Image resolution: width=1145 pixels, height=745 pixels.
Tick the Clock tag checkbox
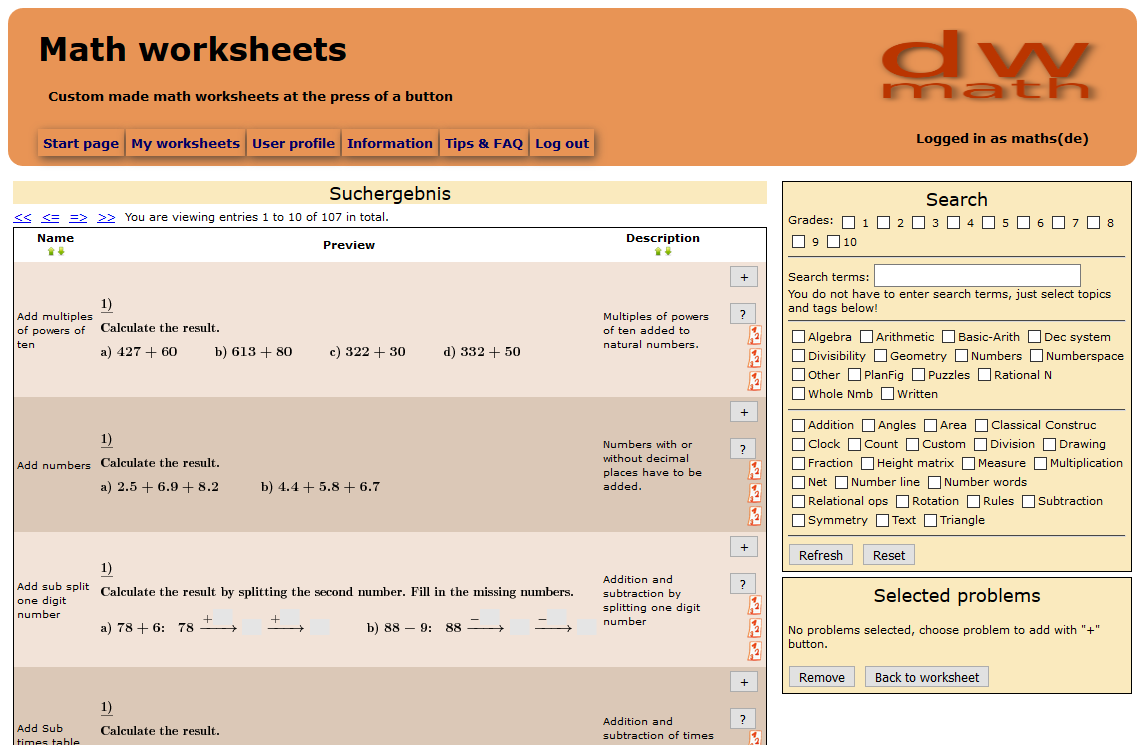tap(799, 444)
